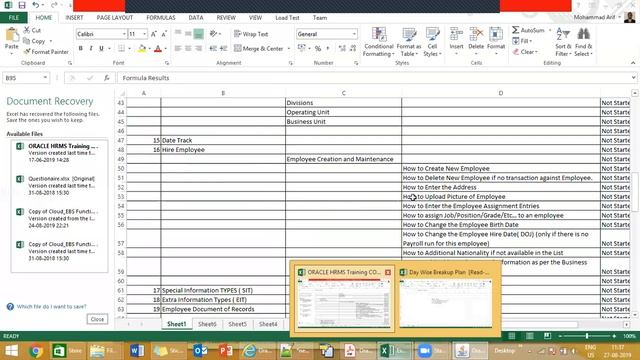The width and height of the screenshot is (640, 360).
Task: Open Find & Select binoculars
Action: (x=583, y=42)
